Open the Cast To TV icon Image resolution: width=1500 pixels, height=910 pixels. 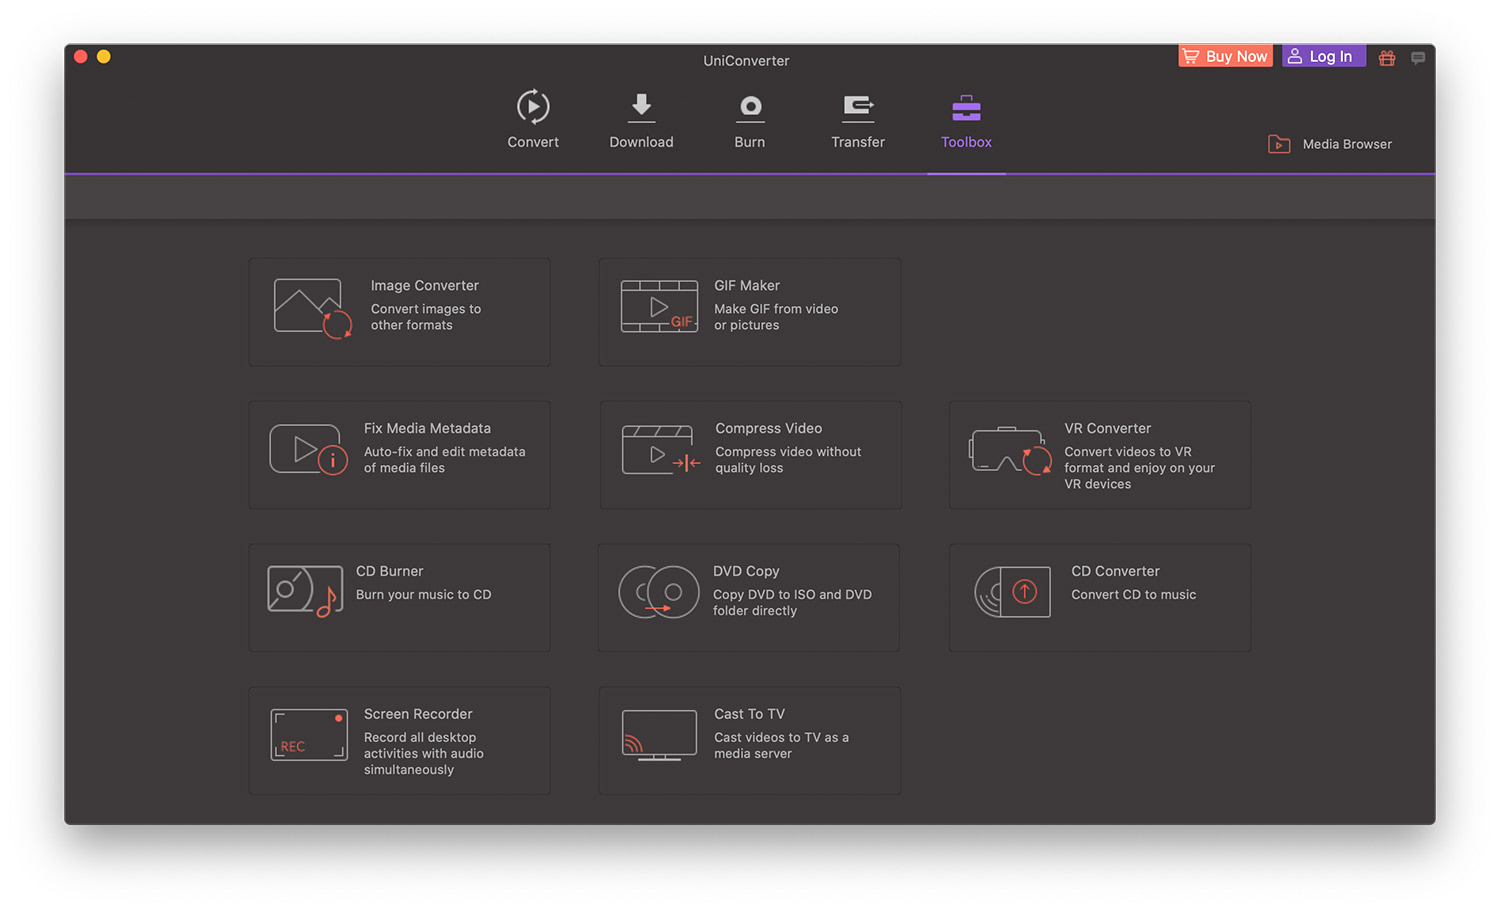pyautogui.click(x=659, y=735)
